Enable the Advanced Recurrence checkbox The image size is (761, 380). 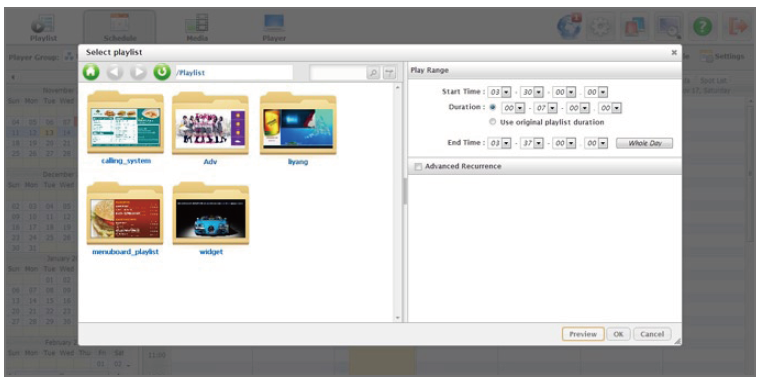pos(418,166)
